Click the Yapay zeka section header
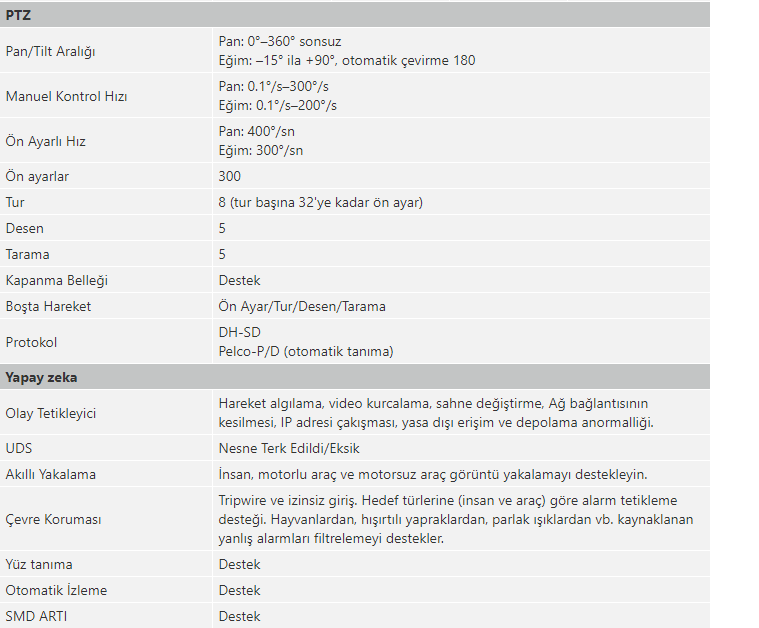 click(41, 378)
